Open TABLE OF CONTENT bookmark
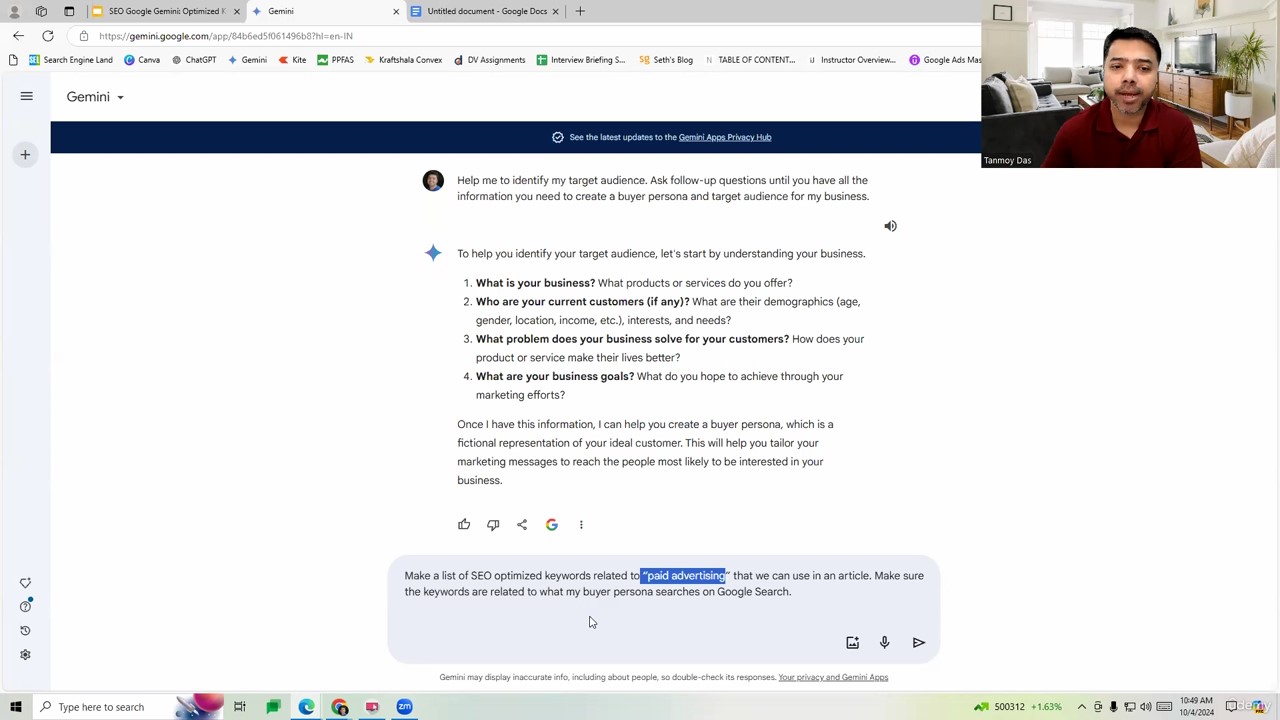 pyautogui.click(x=750, y=60)
